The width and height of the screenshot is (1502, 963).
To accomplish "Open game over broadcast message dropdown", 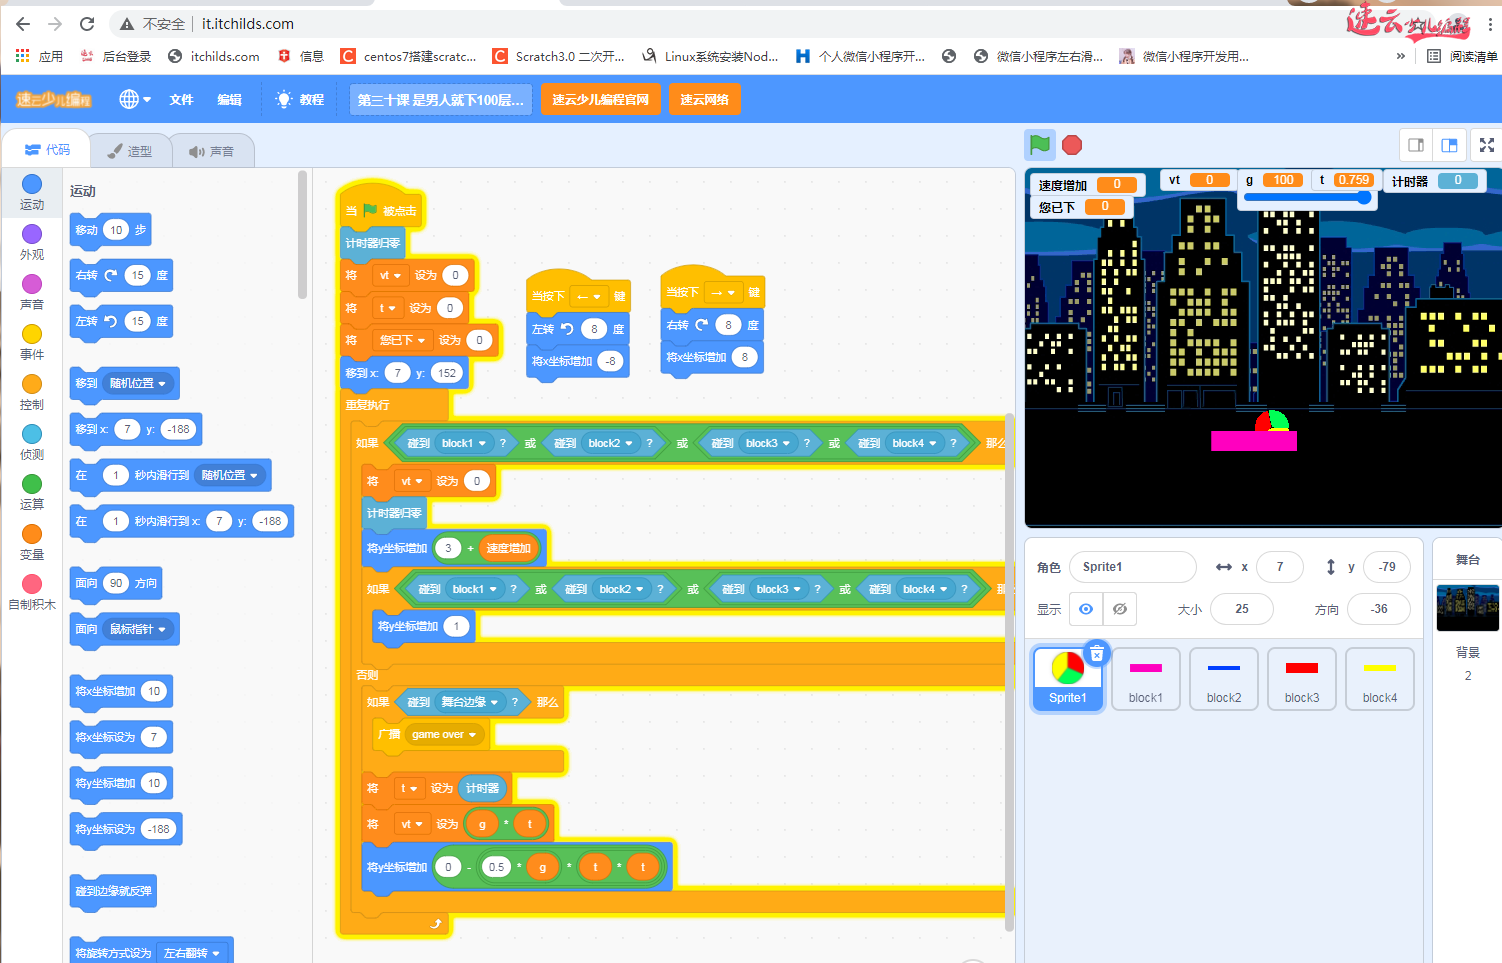I will [x=471, y=734].
